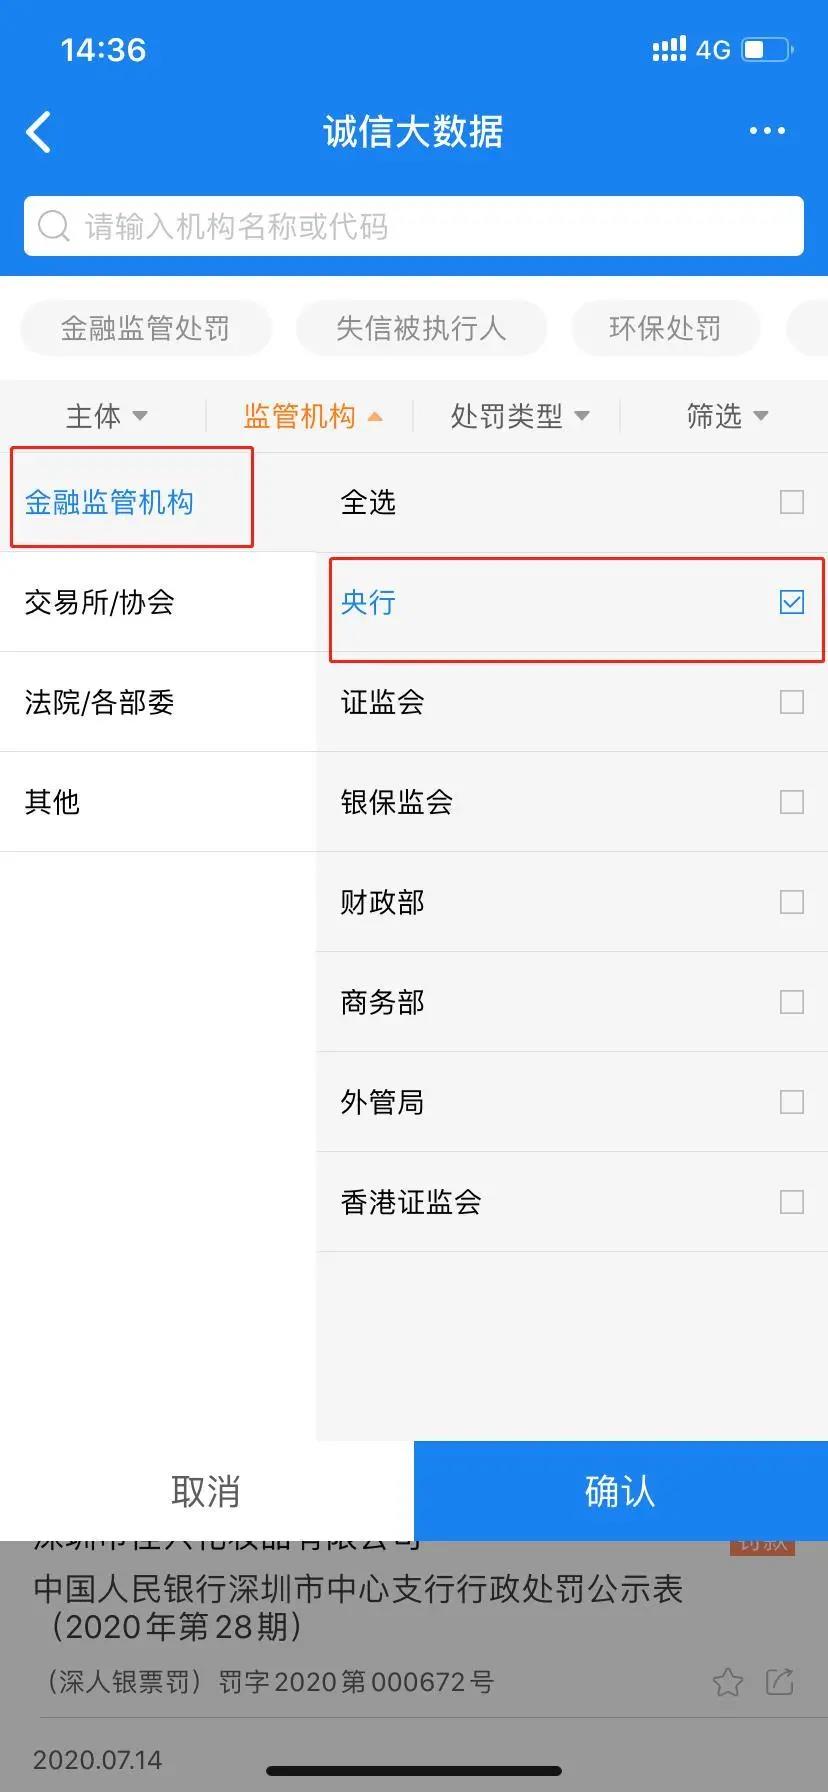This screenshot has height=1792, width=828.
Task: Collapse the 监管机构 dropdown
Action: (x=312, y=416)
